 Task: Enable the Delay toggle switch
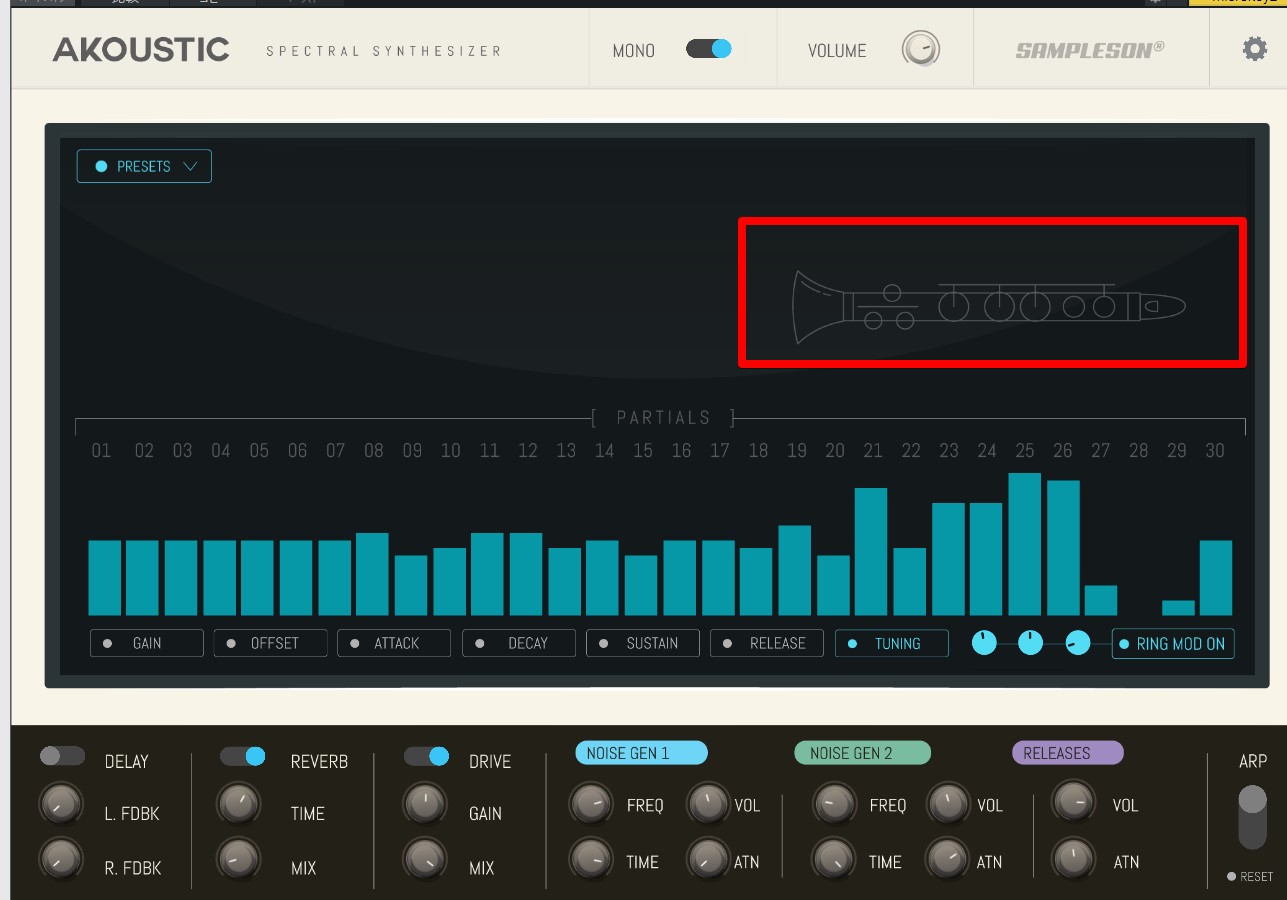(62, 756)
